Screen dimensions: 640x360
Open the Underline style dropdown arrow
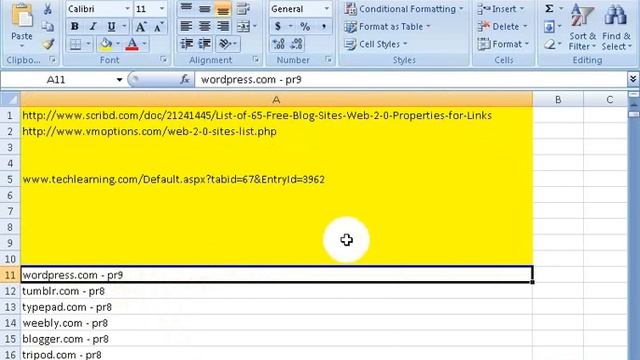(124, 27)
